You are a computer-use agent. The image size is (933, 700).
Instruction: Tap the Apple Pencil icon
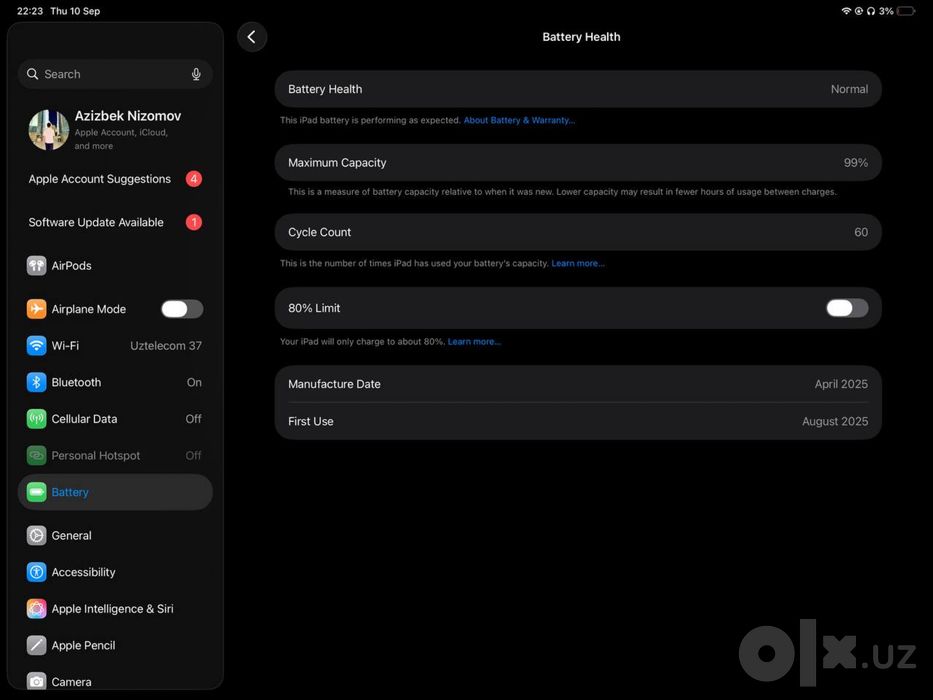point(36,645)
